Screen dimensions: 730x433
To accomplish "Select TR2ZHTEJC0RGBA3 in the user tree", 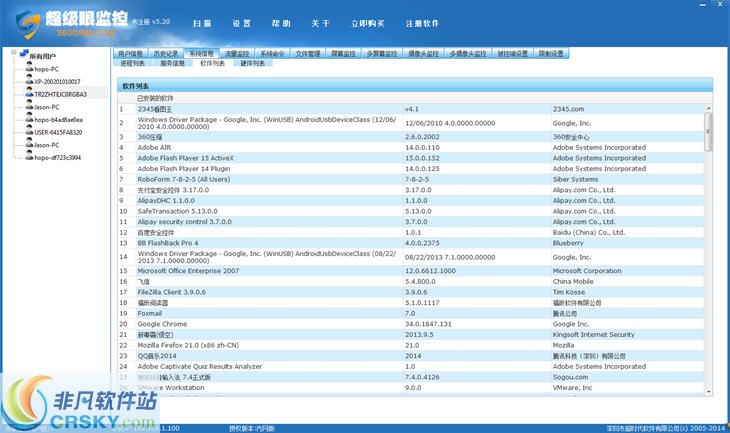I will [x=61, y=94].
